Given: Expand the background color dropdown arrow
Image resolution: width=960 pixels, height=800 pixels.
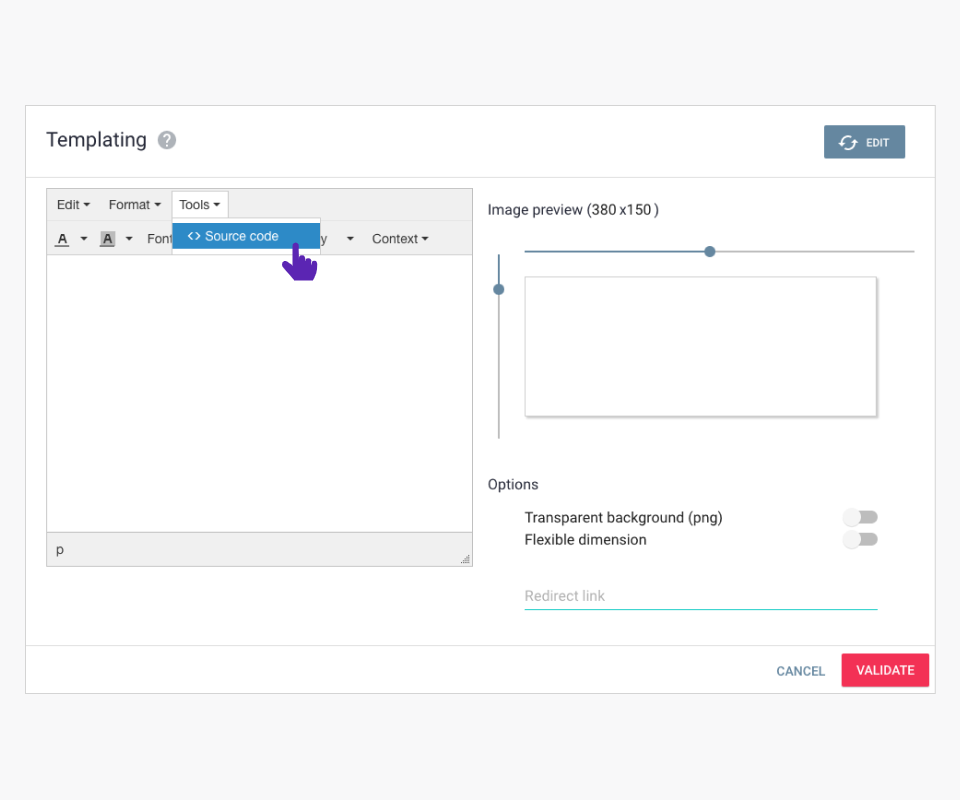Looking at the screenshot, I should point(129,239).
